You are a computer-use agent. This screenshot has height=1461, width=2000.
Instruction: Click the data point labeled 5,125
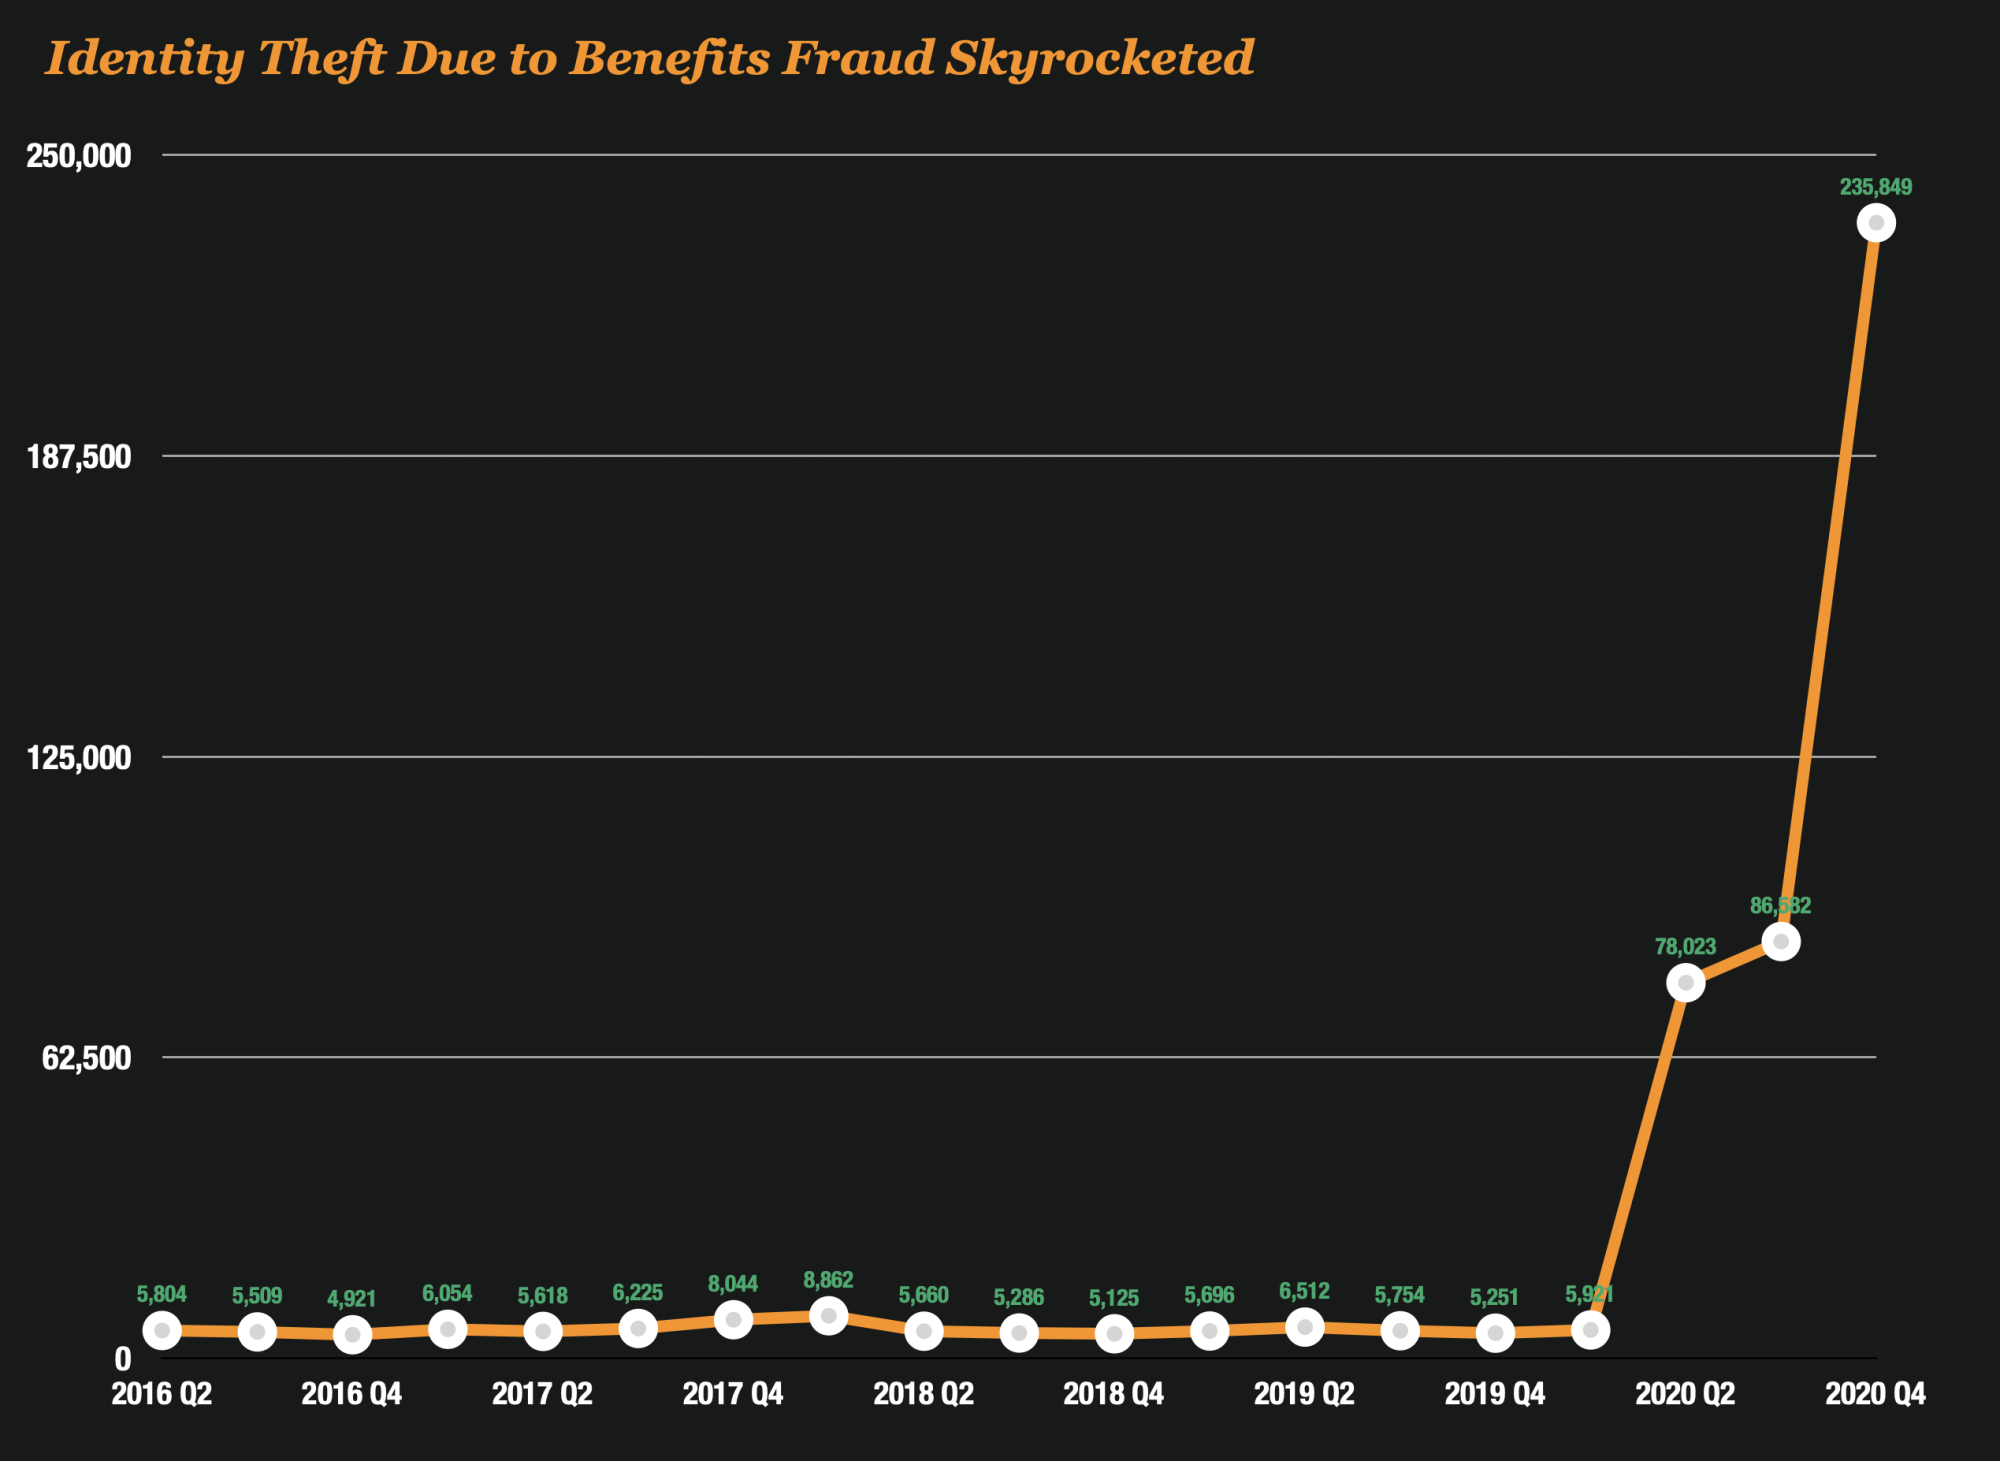(1114, 1334)
